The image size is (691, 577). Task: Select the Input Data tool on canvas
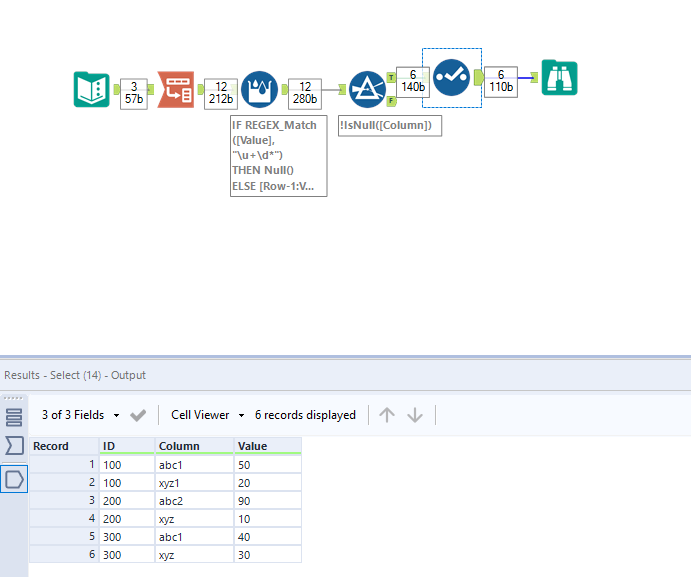click(x=91, y=89)
